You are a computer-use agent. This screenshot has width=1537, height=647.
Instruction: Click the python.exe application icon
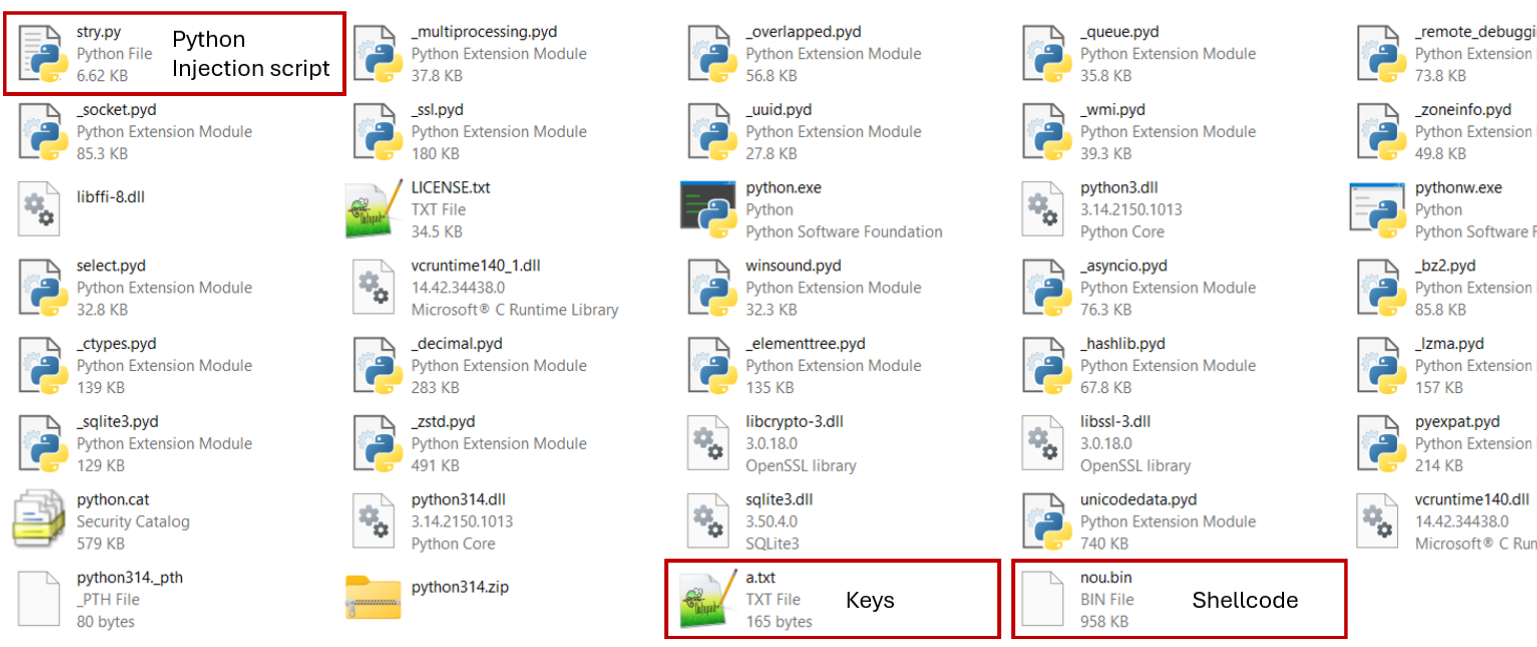pyautogui.click(x=709, y=210)
